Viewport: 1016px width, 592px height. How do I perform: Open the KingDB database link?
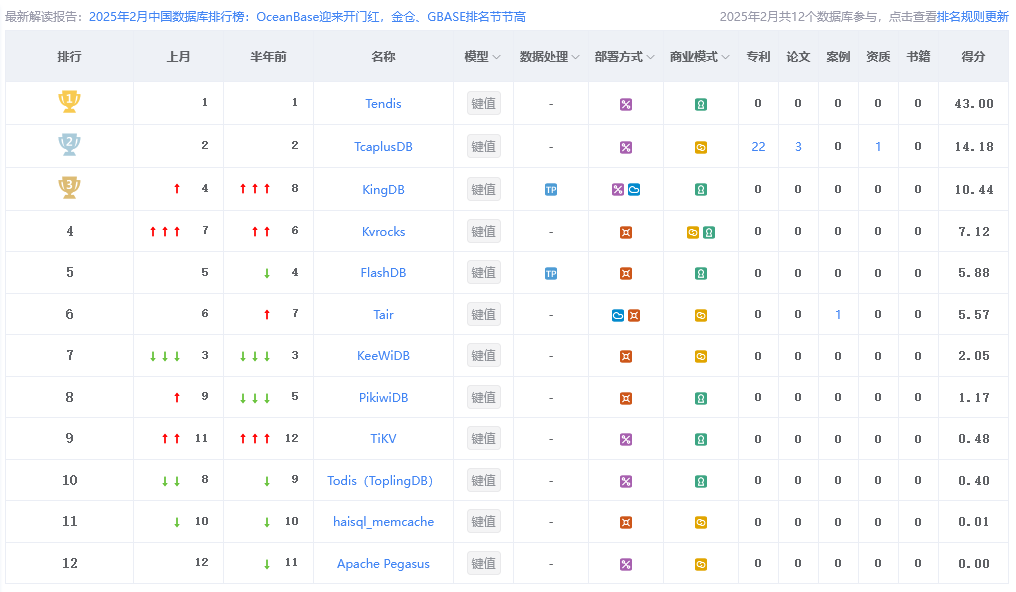coord(384,190)
